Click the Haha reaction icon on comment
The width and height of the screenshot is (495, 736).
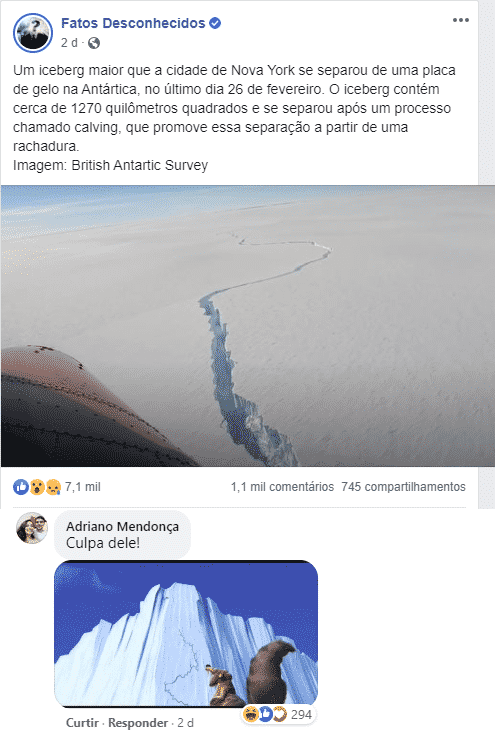pyautogui.click(x=251, y=714)
